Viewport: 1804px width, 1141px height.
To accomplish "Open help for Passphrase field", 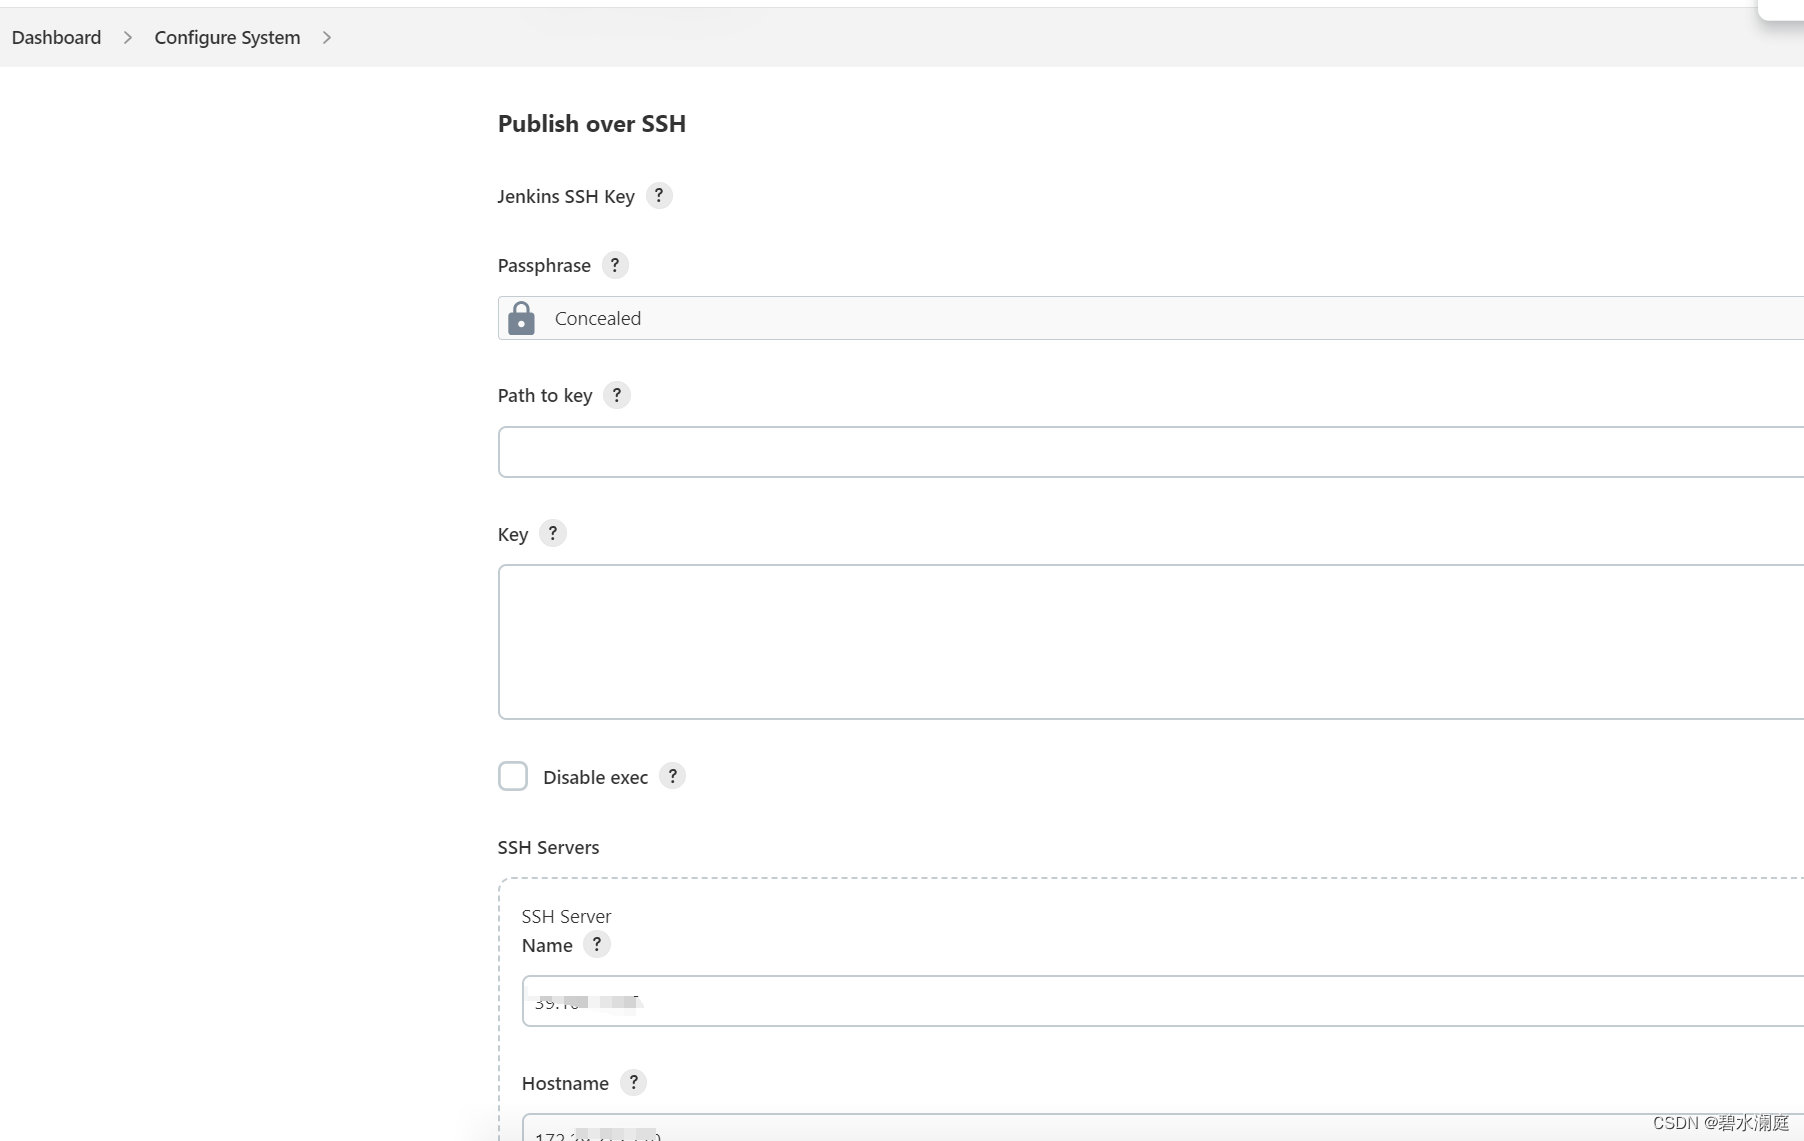I will pyautogui.click(x=615, y=265).
